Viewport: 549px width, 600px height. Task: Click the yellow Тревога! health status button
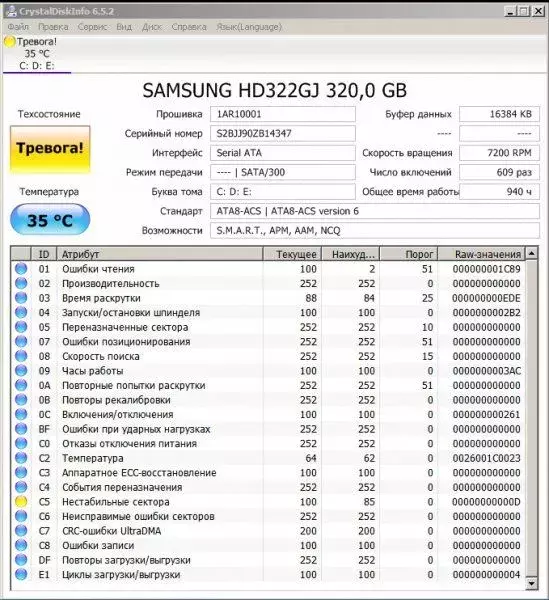click(x=50, y=149)
